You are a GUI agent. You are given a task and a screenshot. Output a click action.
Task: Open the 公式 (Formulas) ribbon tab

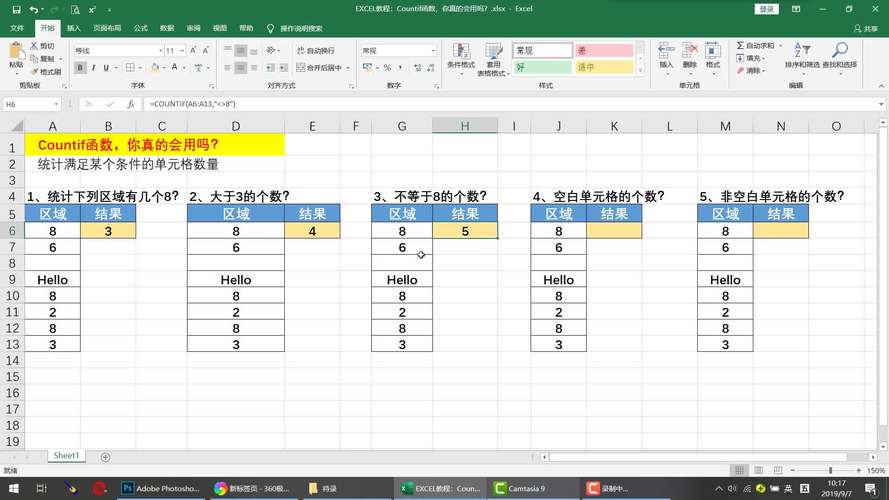click(x=140, y=29)
